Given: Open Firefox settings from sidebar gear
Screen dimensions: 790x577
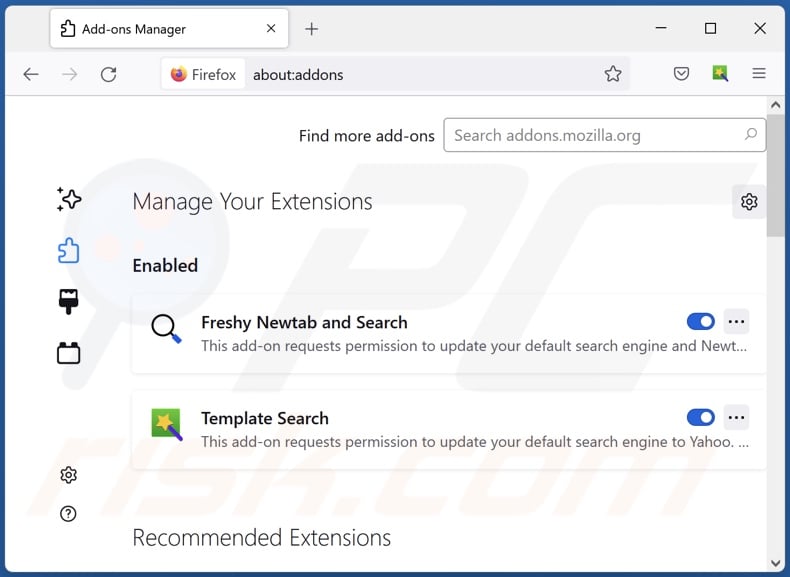Looking at the screenshot, I should (x=69, y=475).
